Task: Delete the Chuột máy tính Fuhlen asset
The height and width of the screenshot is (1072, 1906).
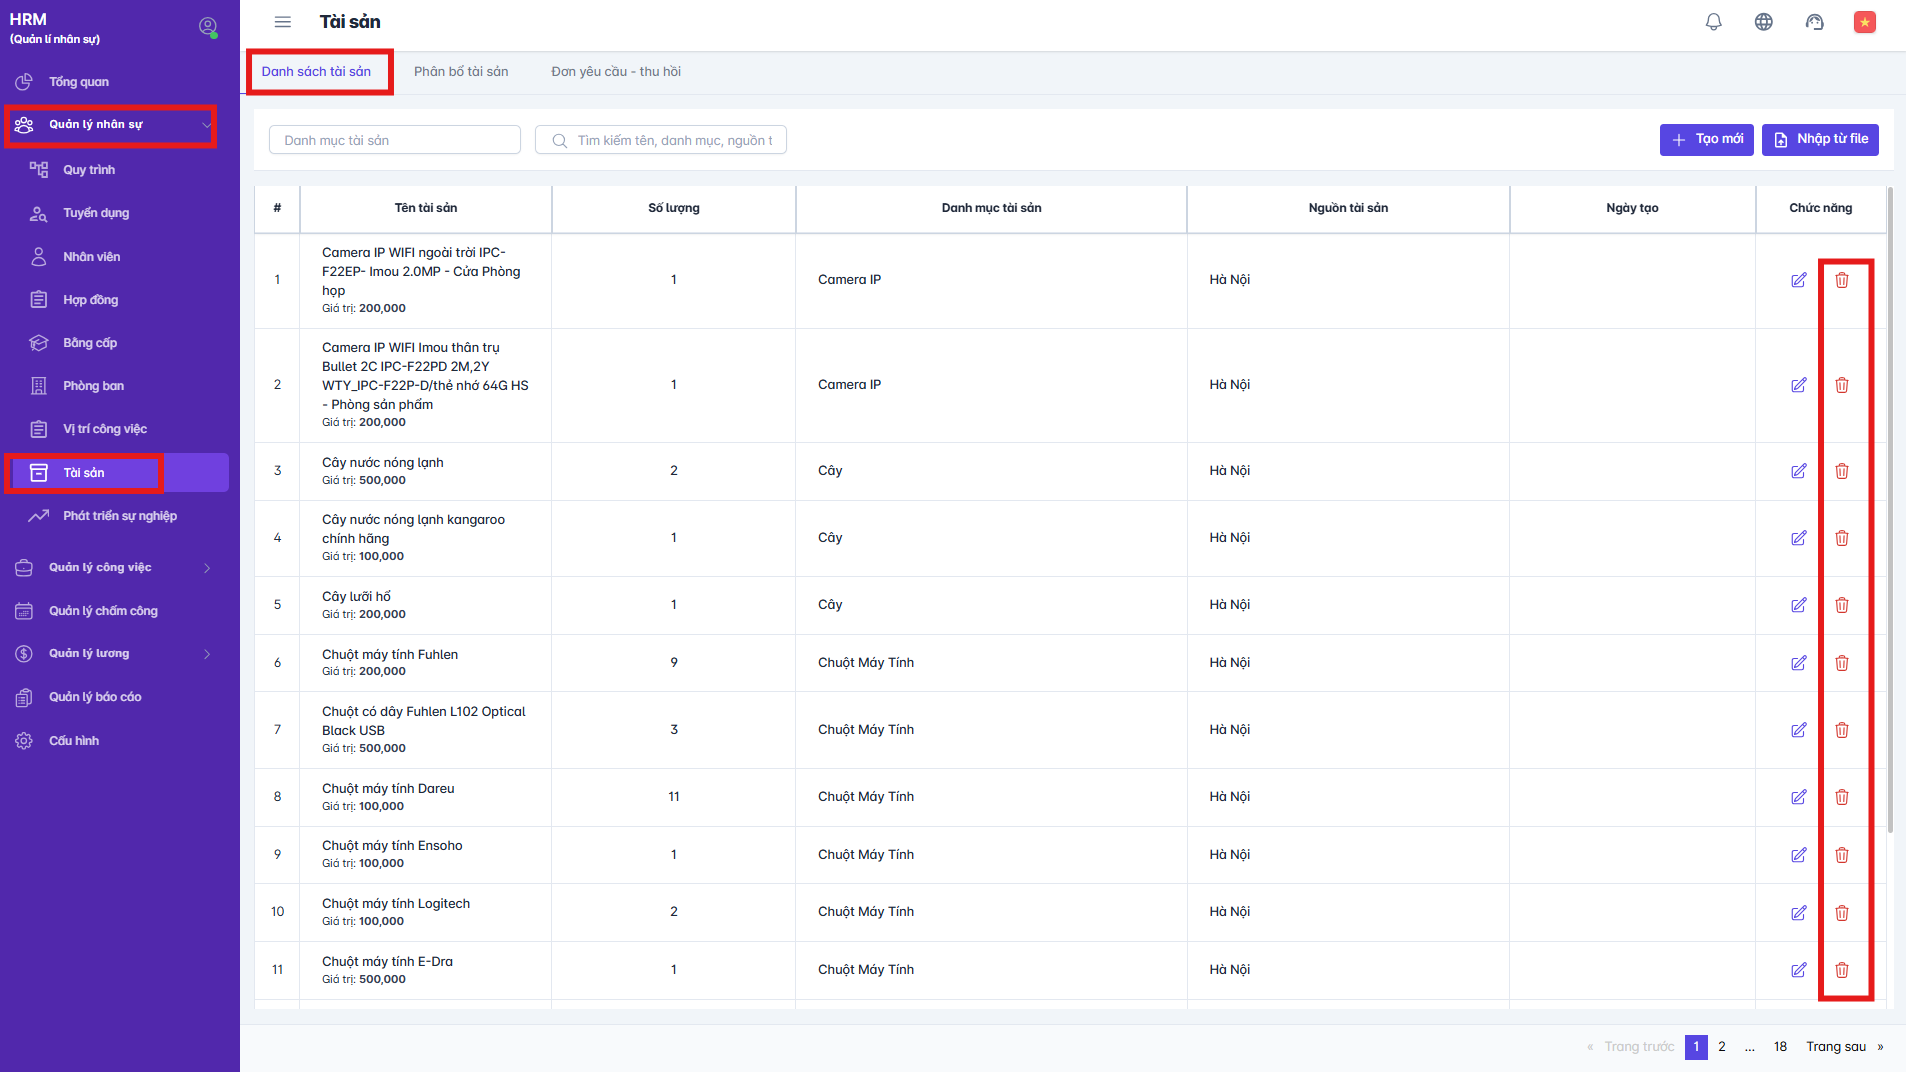Action: [x=1842, y=663]
